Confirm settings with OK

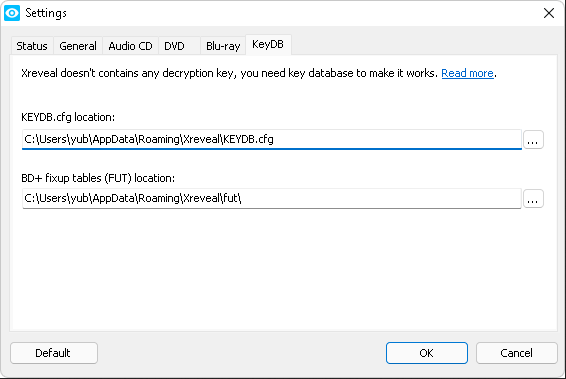point(427,353)
